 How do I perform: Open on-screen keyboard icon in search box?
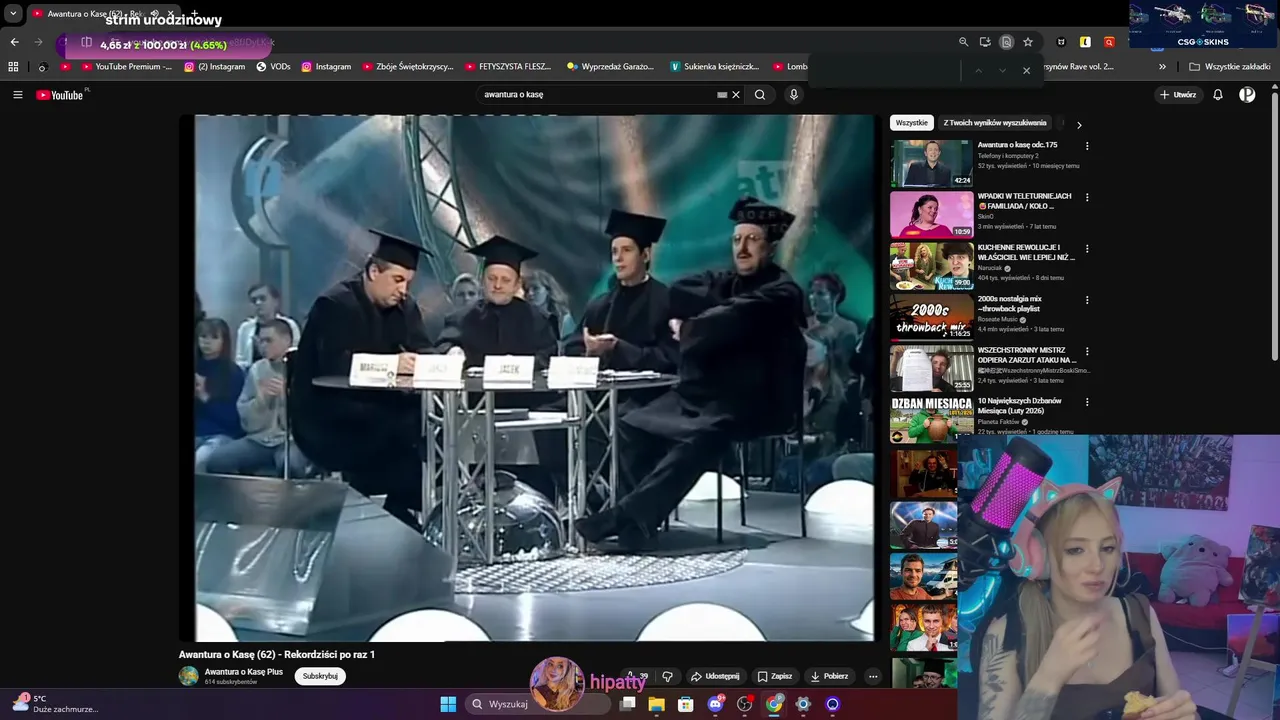[722, 95]
